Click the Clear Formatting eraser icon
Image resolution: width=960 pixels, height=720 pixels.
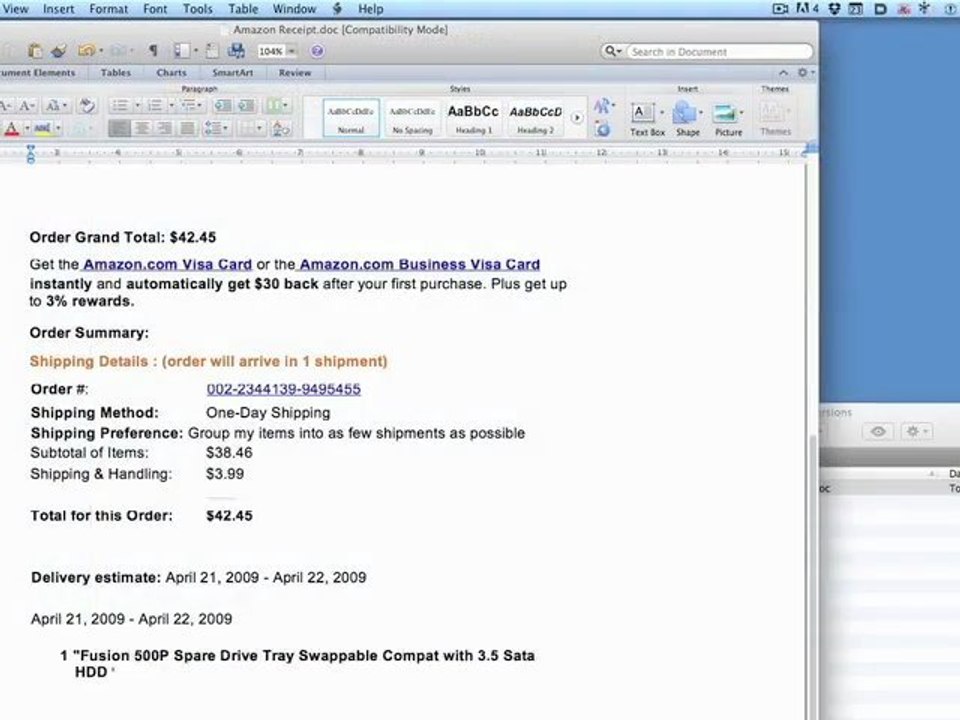coord(88,105)
